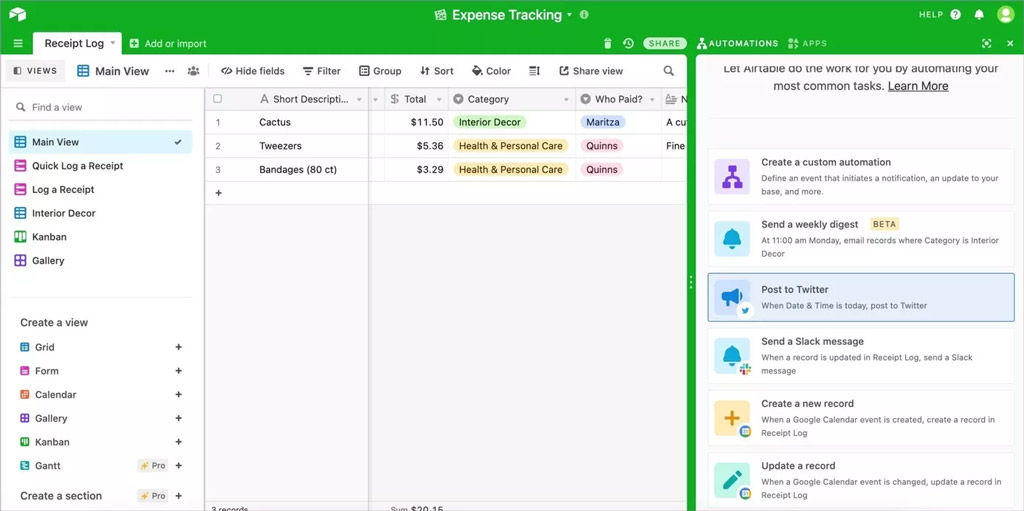Image resolution: width=1024 pixels, height=511 pixels.
Task: Click the SHARE button
Action: pyautogui.click(x=665, y=44)
